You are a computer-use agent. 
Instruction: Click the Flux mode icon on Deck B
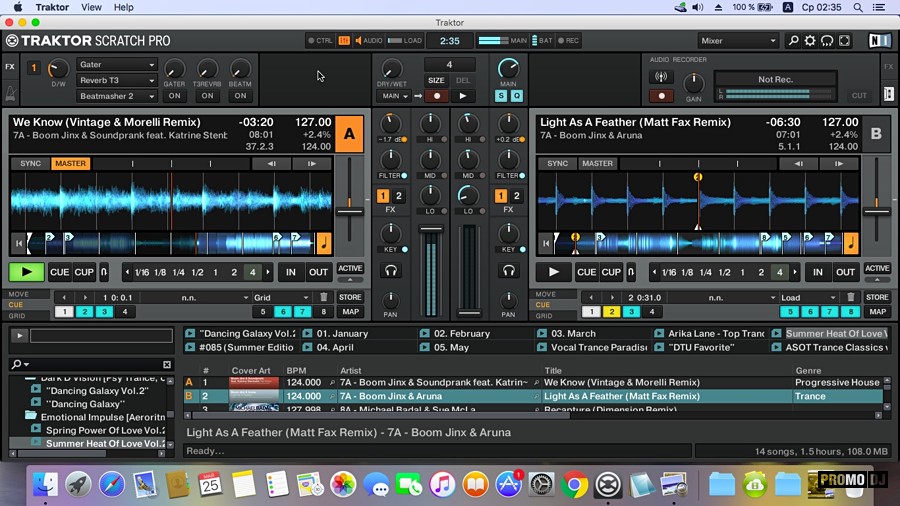click(x=631, y=272)
